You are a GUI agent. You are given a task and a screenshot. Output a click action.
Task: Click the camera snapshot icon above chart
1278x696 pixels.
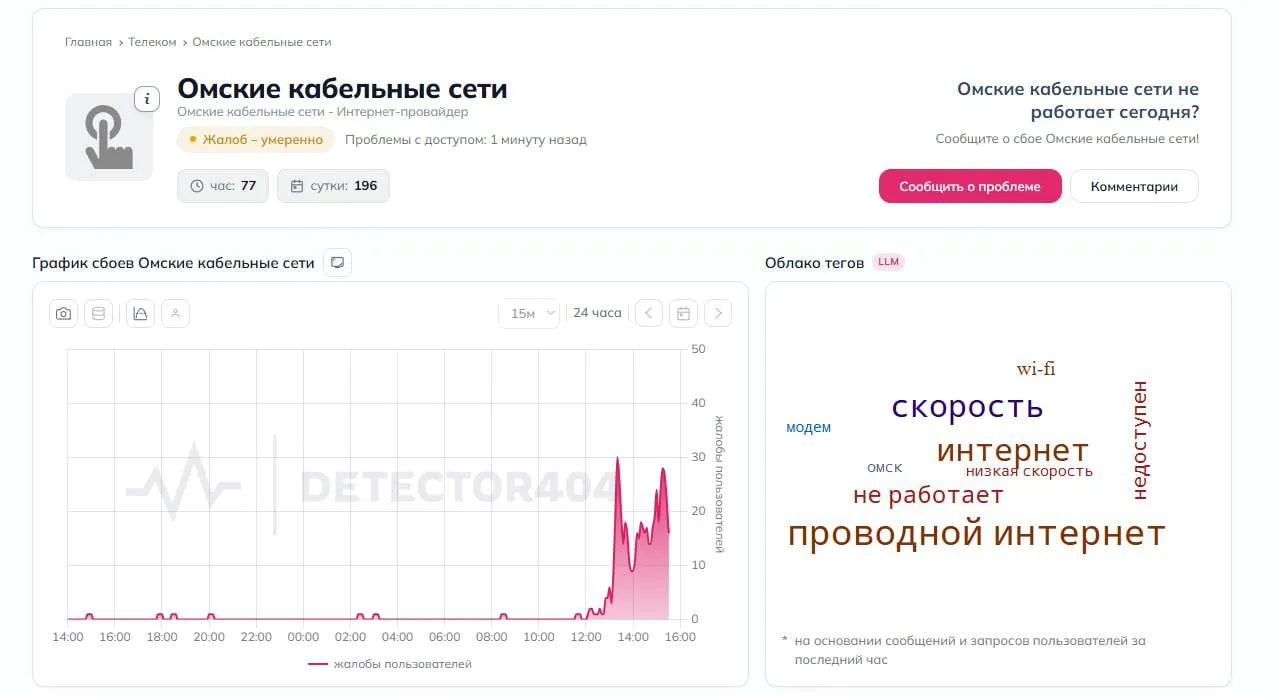coord(63,314)
